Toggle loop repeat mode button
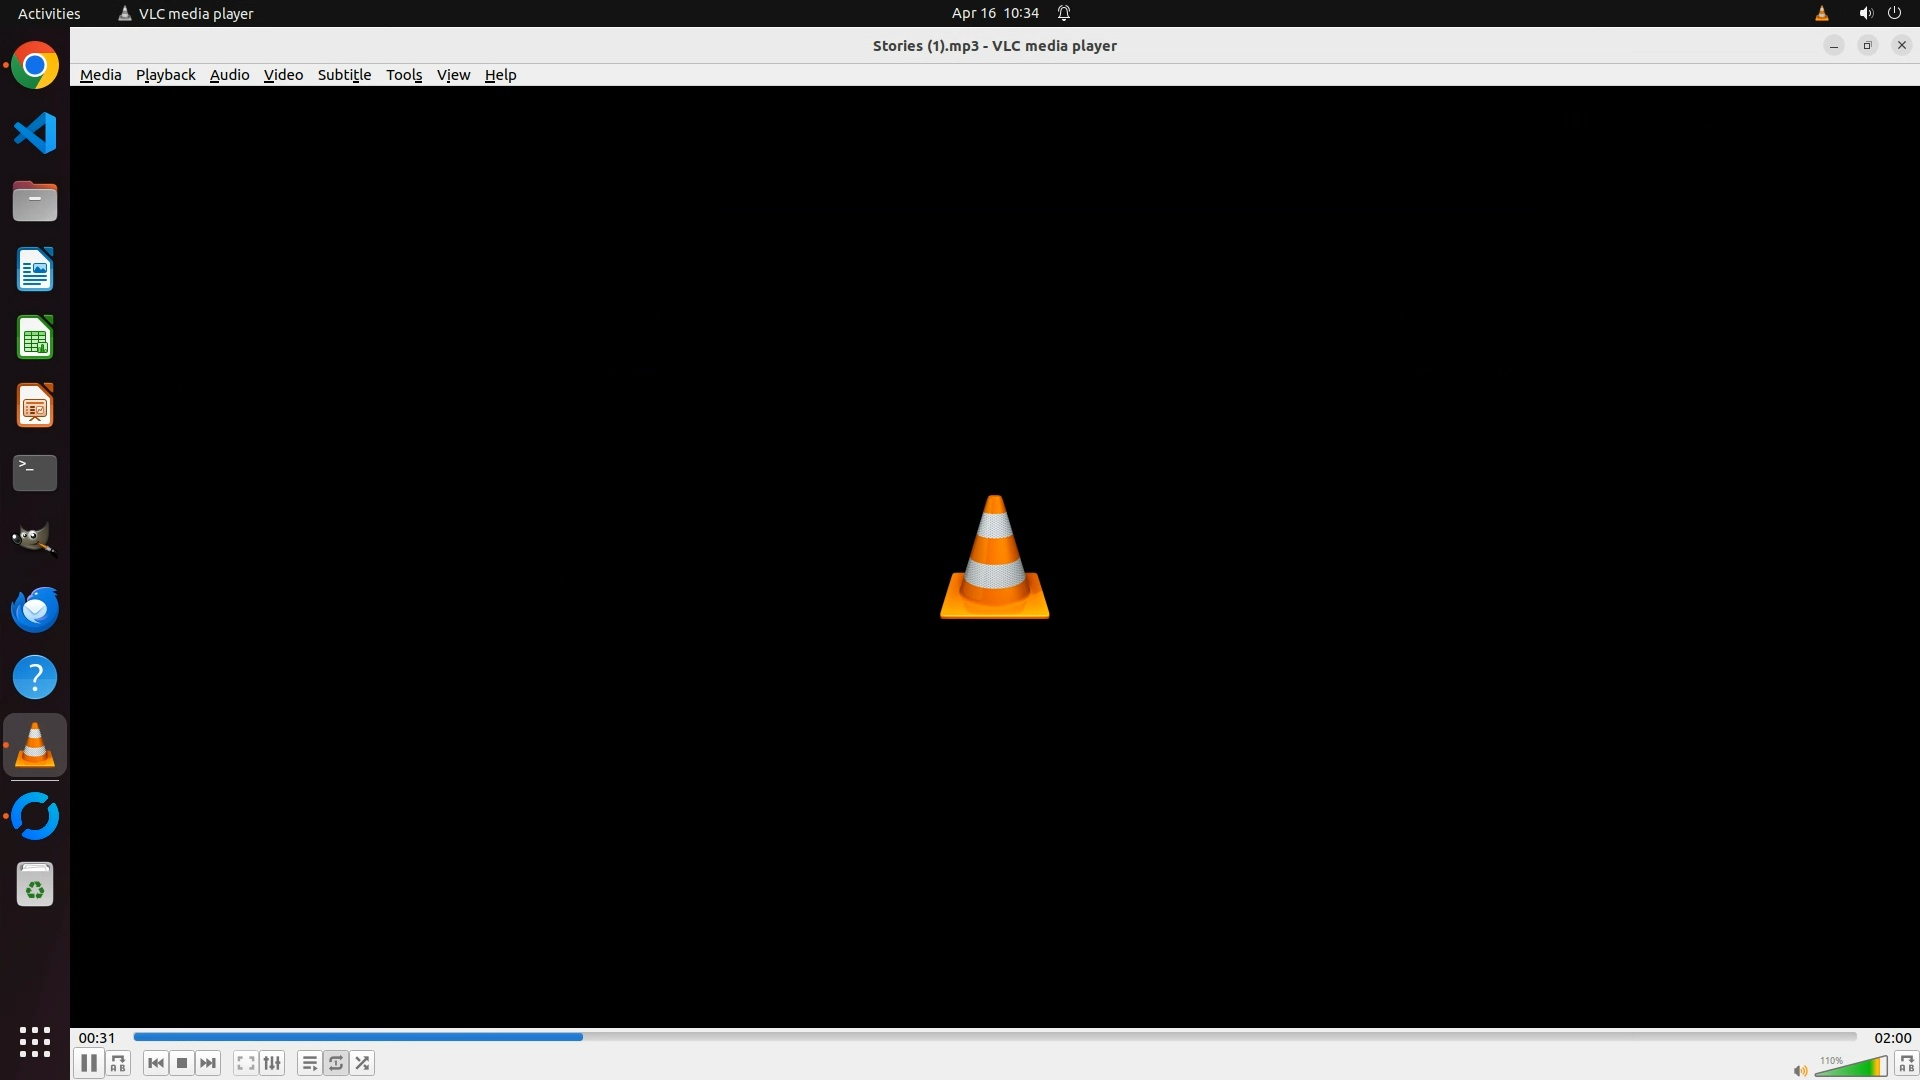Screen dimensions: 1920x1080 (336, 1063)
